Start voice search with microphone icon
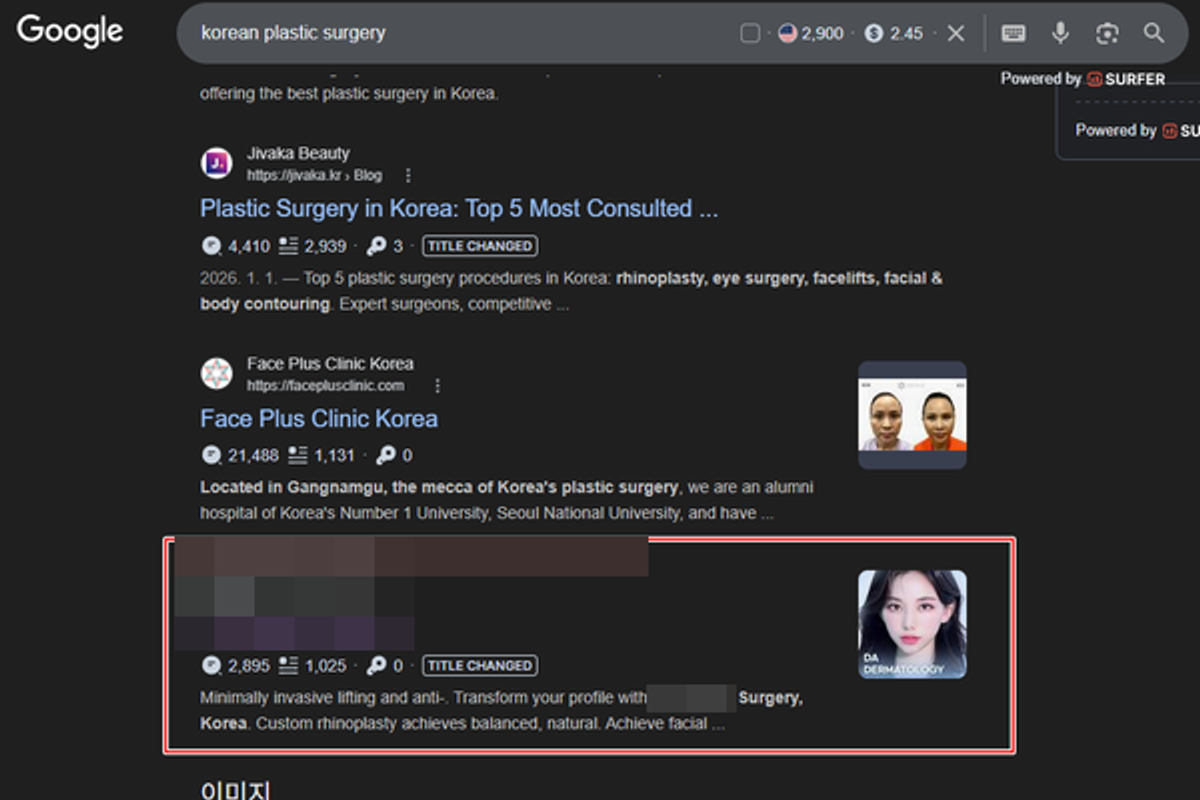 [1060, 34]
